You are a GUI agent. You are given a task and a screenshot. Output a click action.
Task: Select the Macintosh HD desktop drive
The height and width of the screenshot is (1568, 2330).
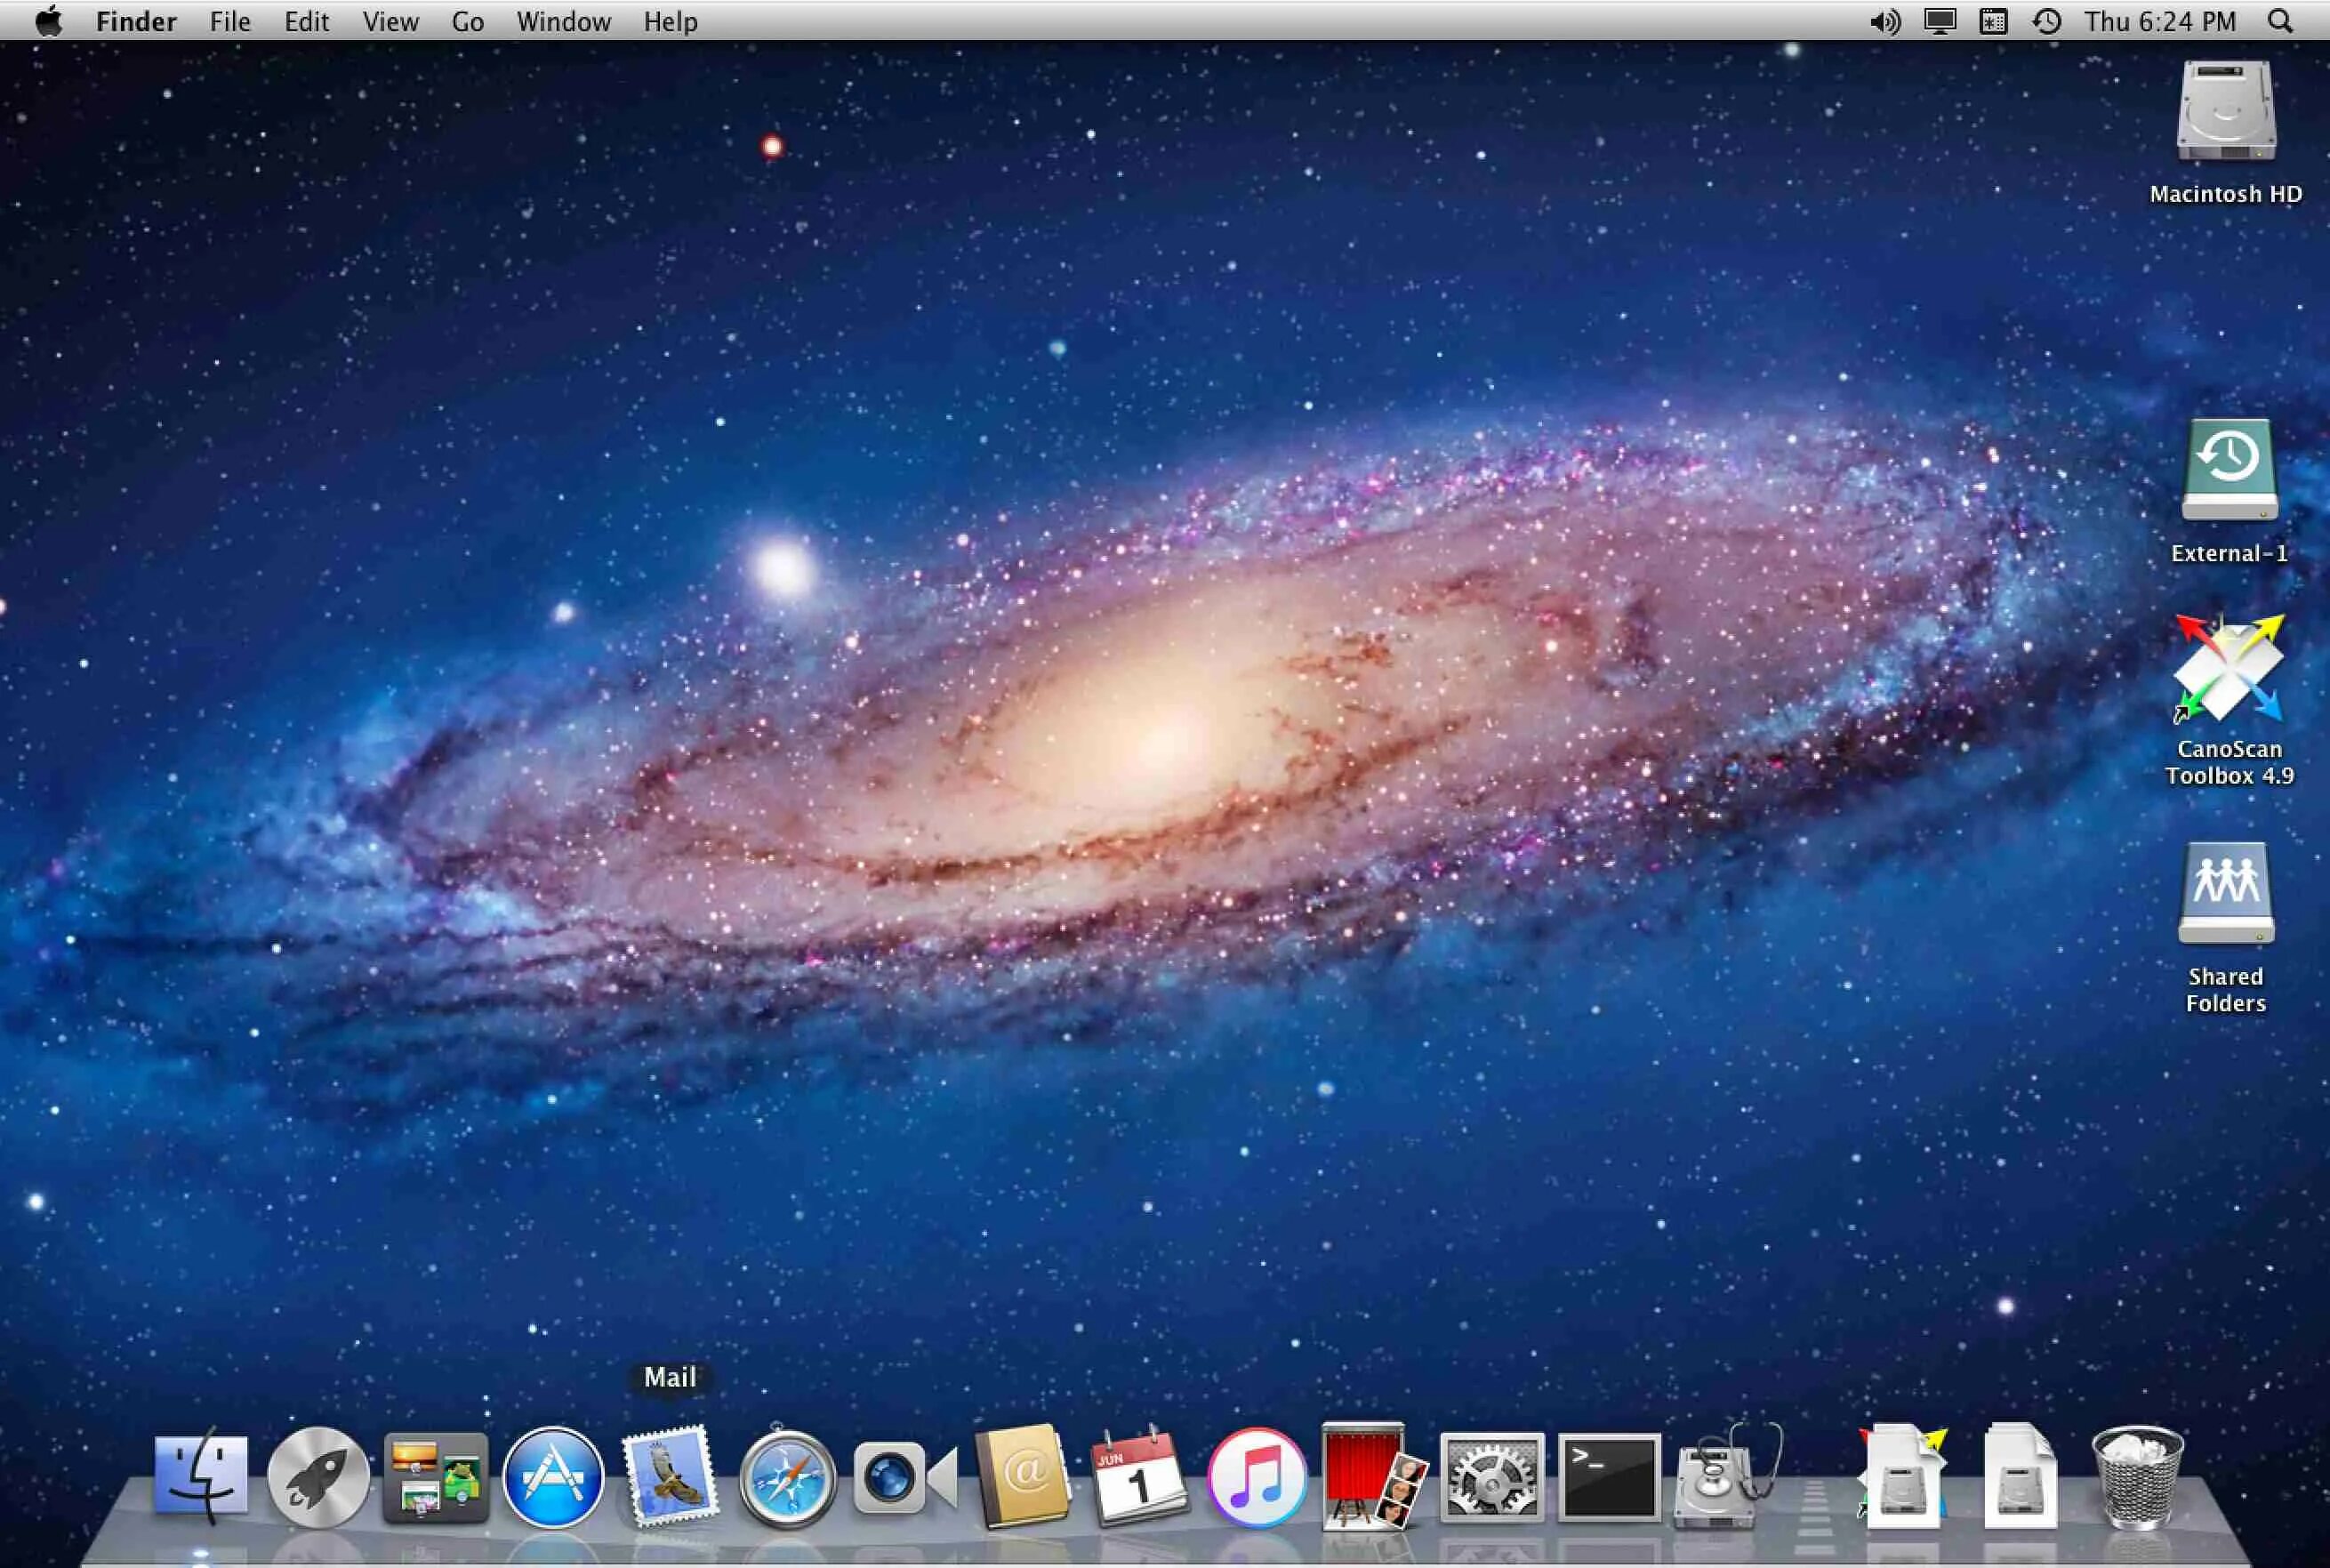coord(2226,112)
